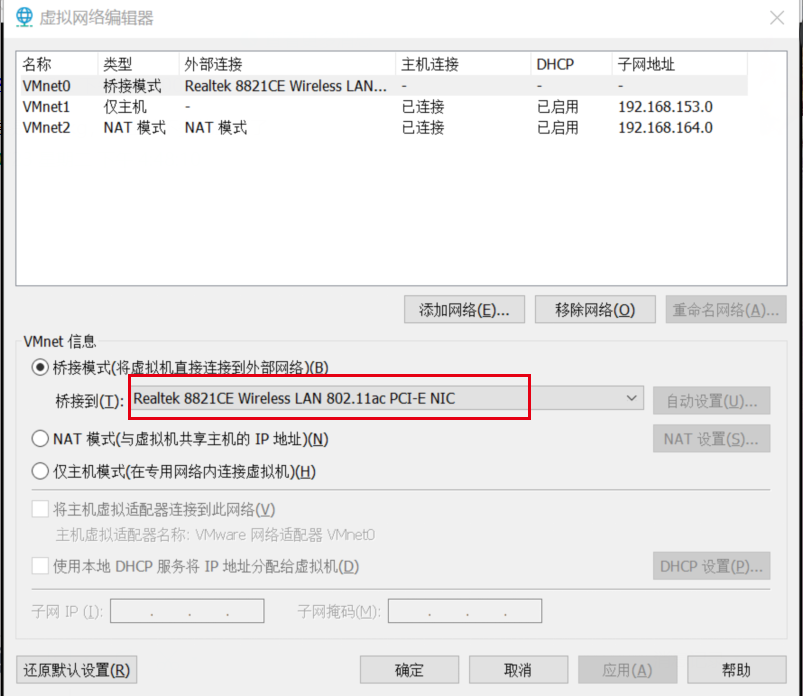The height and width of the screenshot is (696, 803).
Task: Click 仅主机 type cell of VMnet1
Action: click(x=125, y=107)
